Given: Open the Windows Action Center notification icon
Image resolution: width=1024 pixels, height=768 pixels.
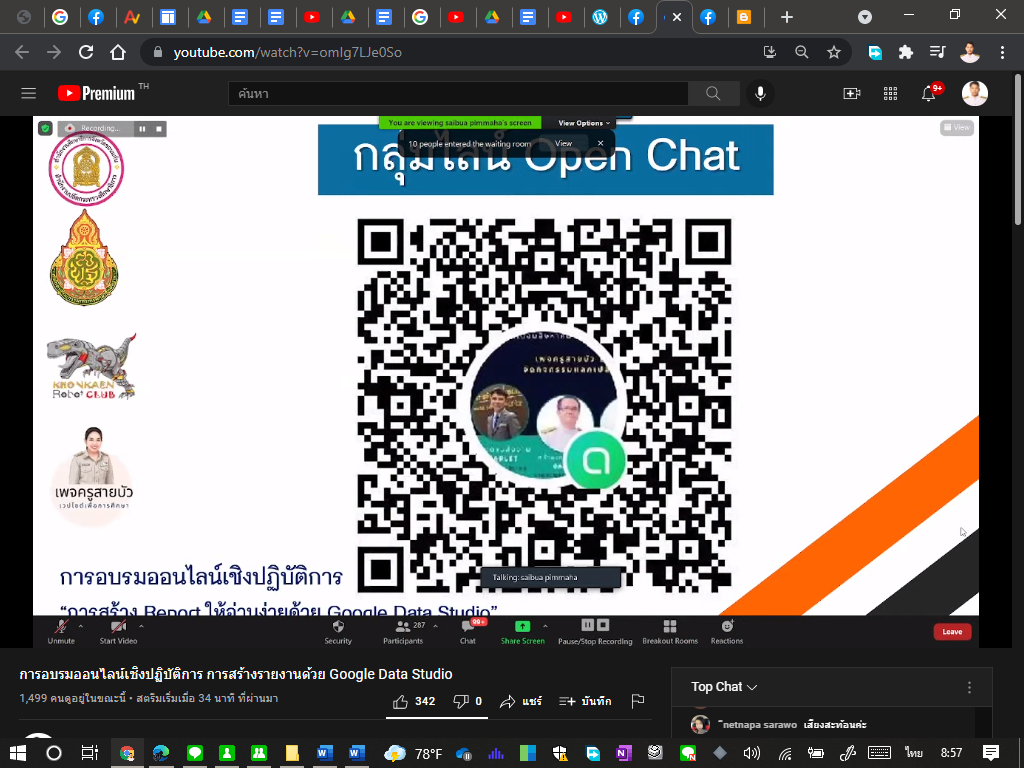Looking at the screenshot, I should [x=991, y=753].
